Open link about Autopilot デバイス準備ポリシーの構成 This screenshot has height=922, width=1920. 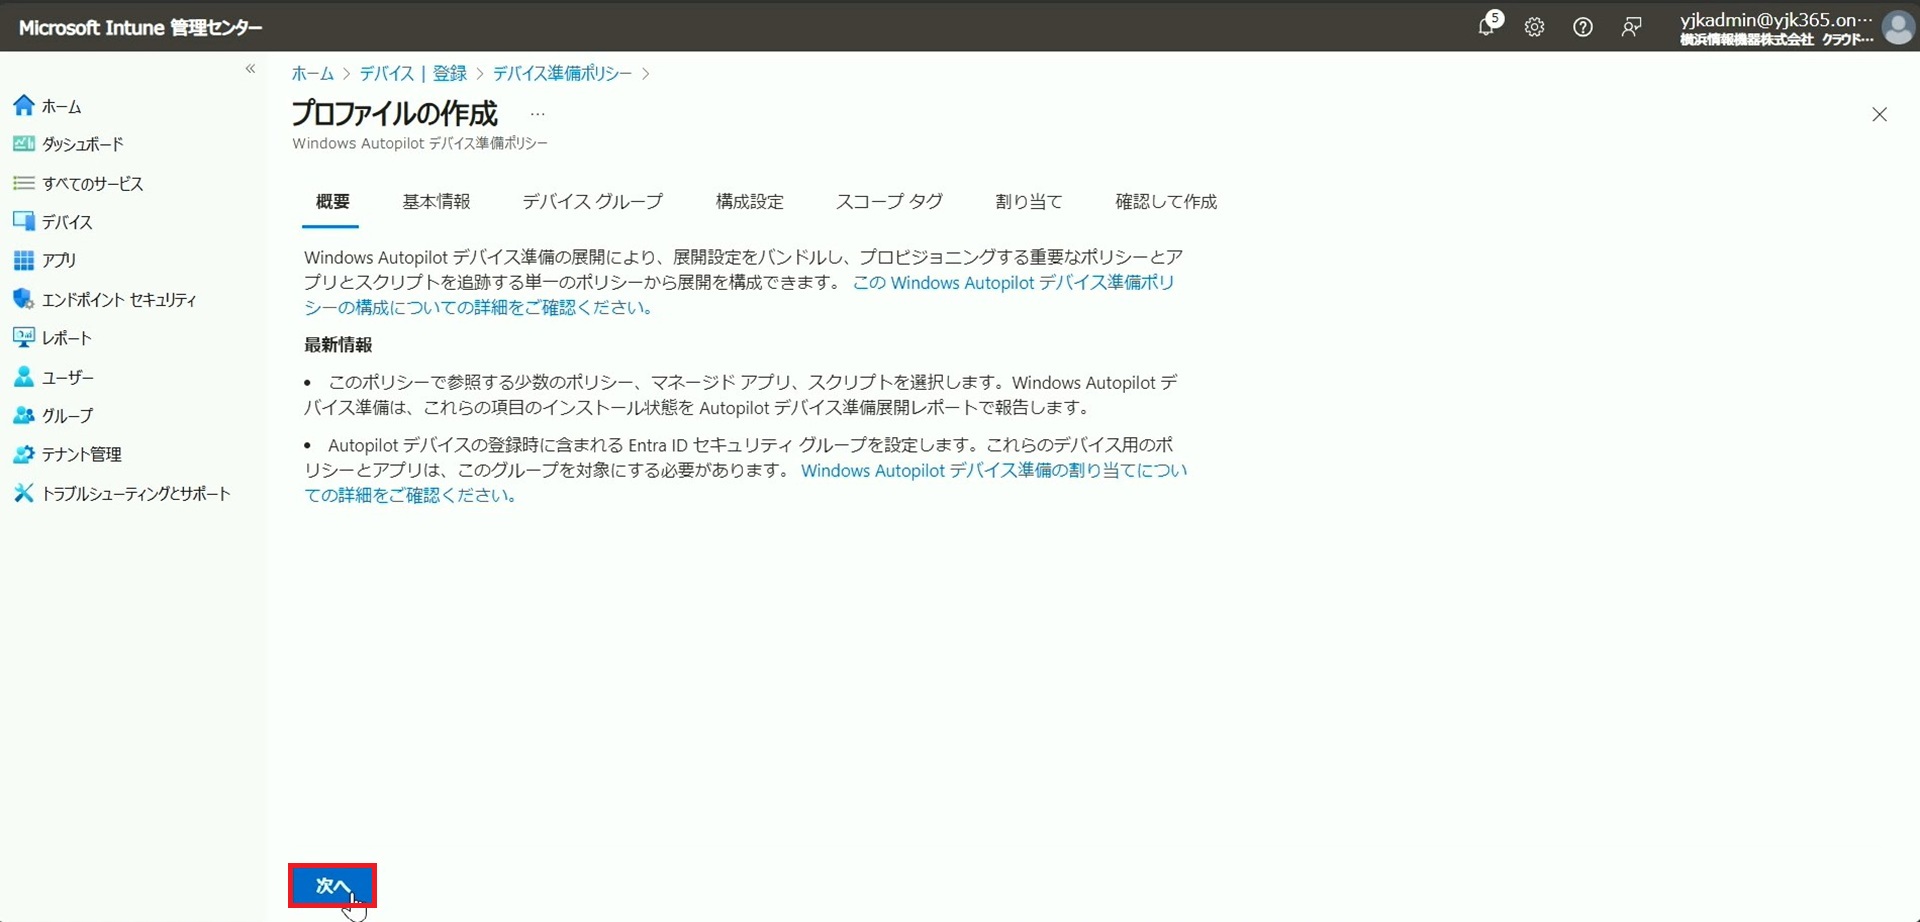point(739,295)
